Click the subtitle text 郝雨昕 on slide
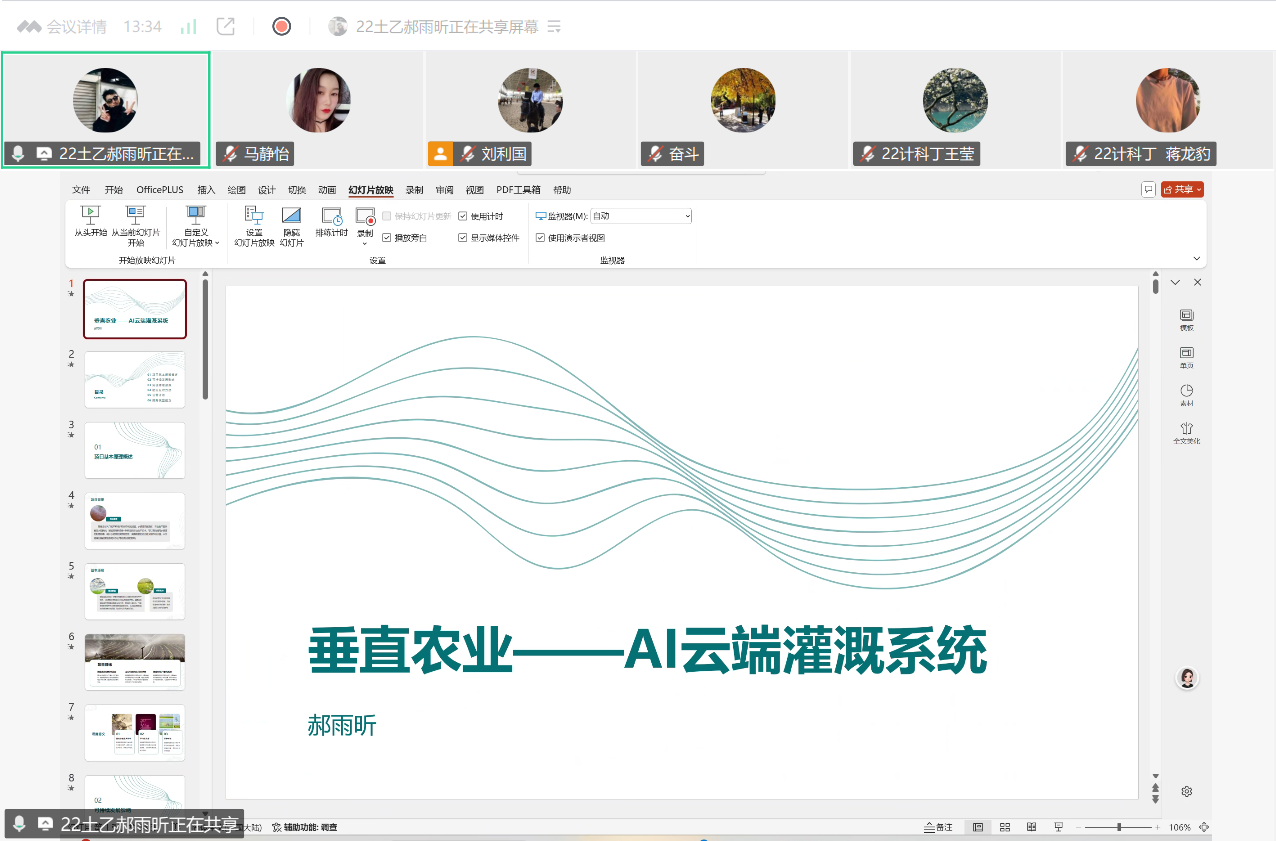 [342, 725]
